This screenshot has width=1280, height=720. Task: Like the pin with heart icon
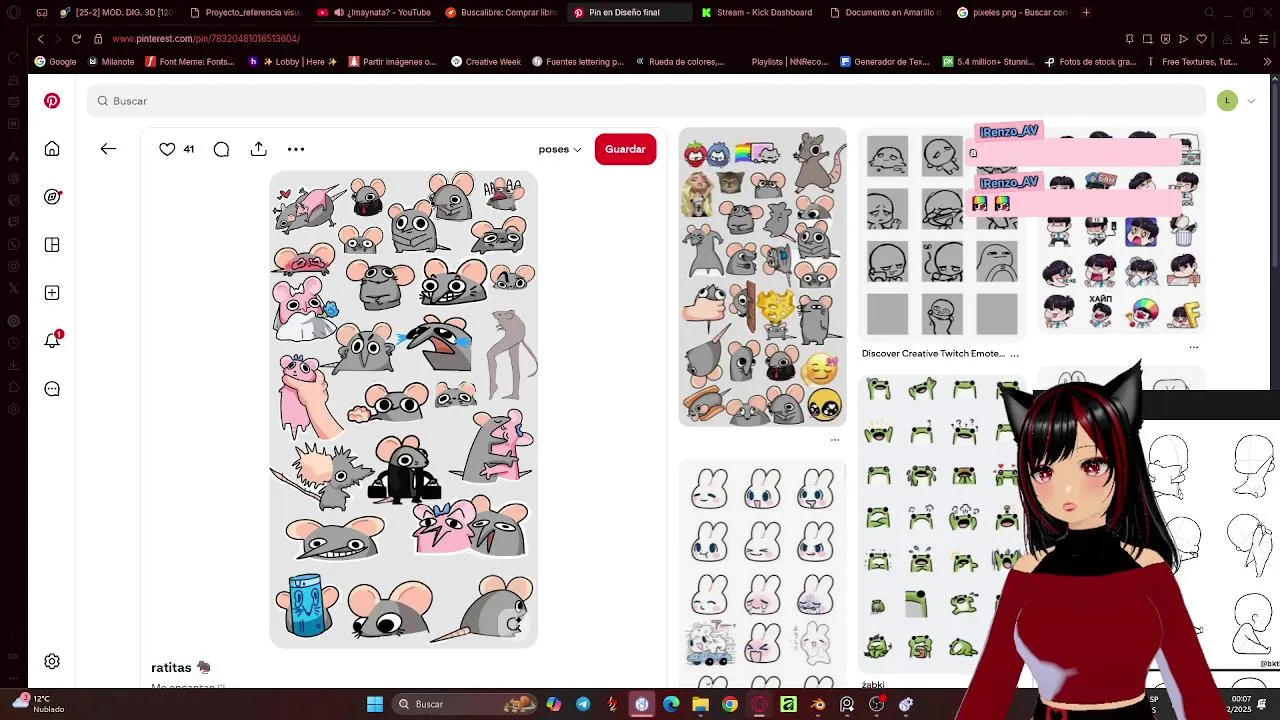pyautogui.click(x=167, y=149)
